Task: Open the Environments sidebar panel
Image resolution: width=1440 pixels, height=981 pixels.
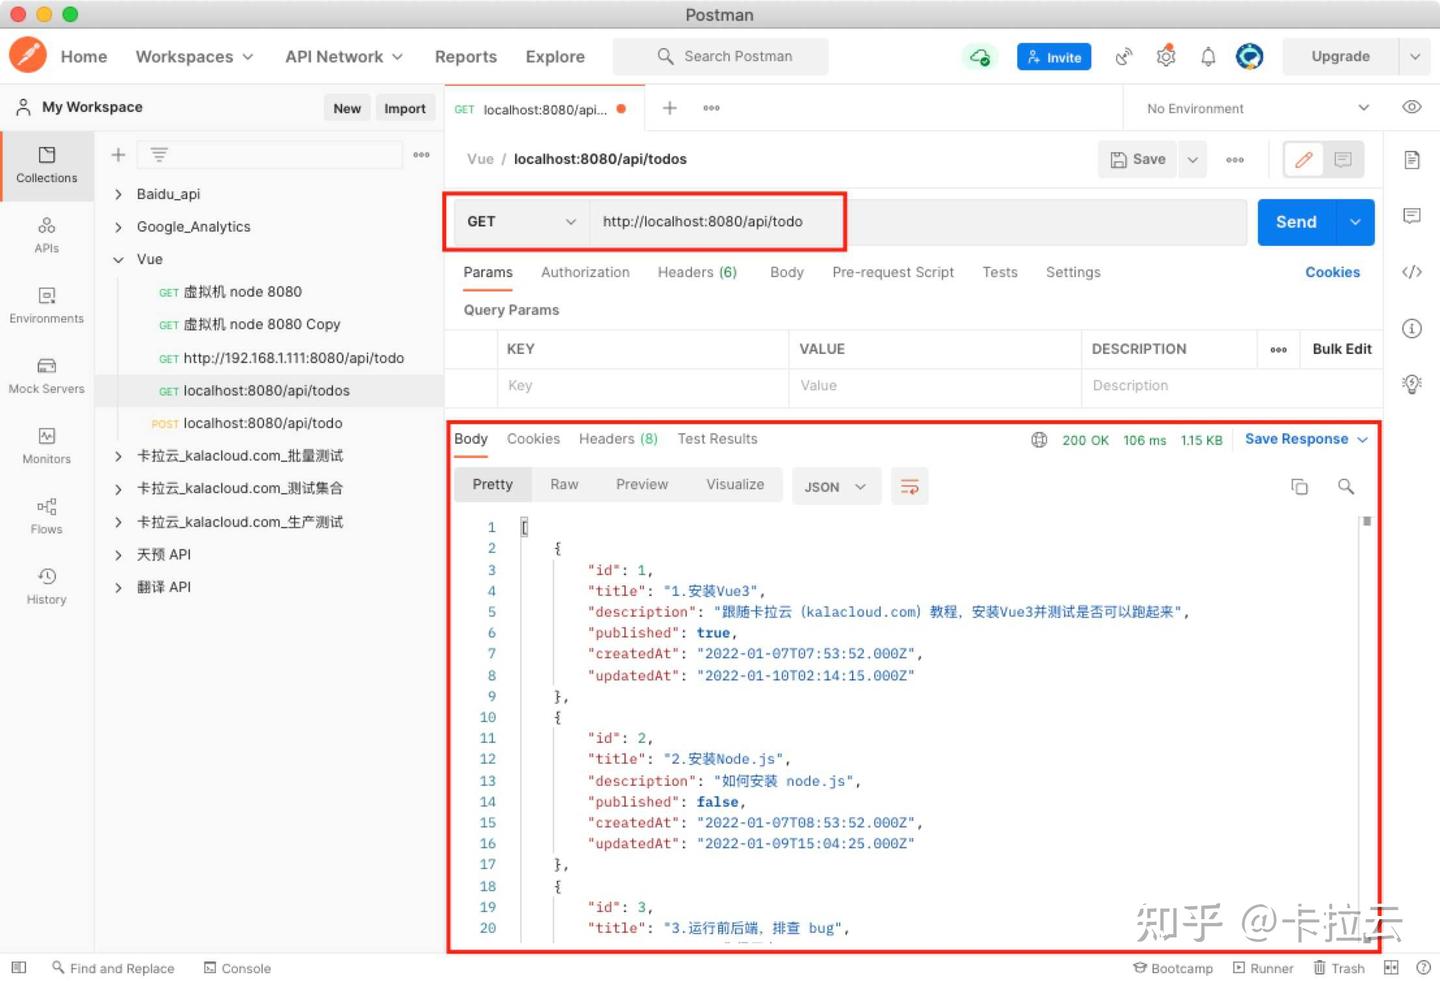Action: tap(46, 306)
